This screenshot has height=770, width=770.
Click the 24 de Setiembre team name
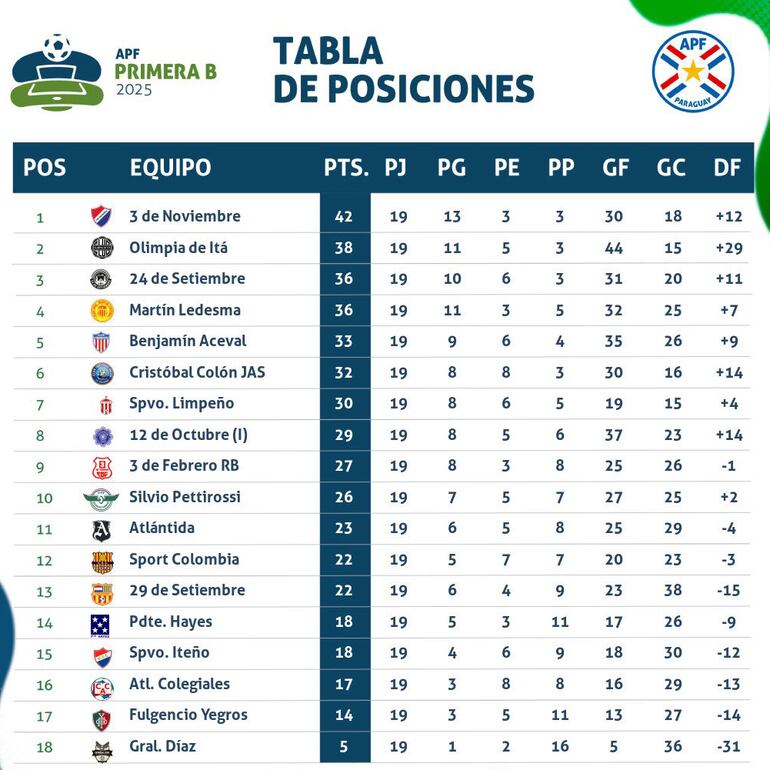pos(187,278)
